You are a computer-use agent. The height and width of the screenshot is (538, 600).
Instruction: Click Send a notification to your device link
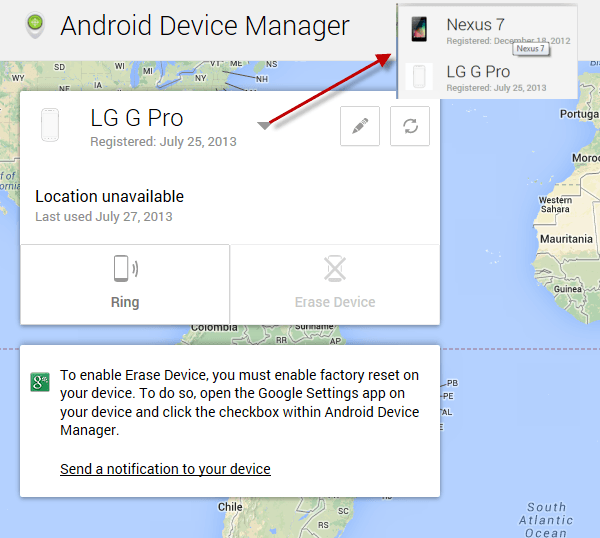point(165,469)
